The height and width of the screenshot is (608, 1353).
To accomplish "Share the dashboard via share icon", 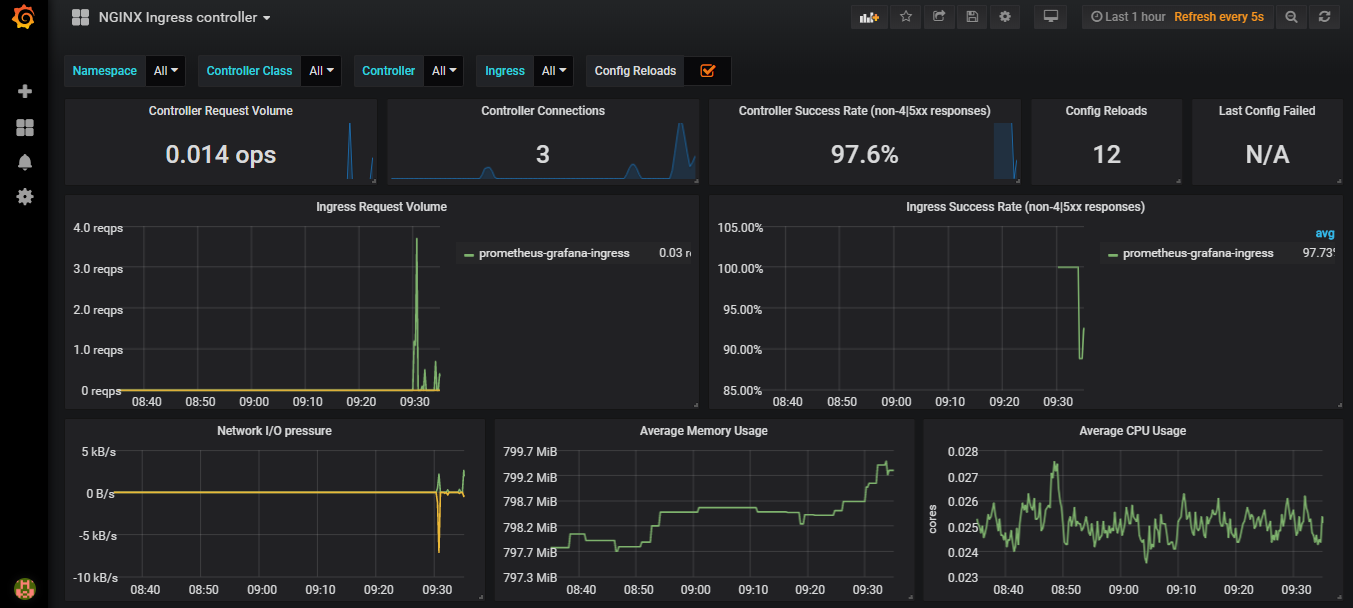I will coord(939,17).
